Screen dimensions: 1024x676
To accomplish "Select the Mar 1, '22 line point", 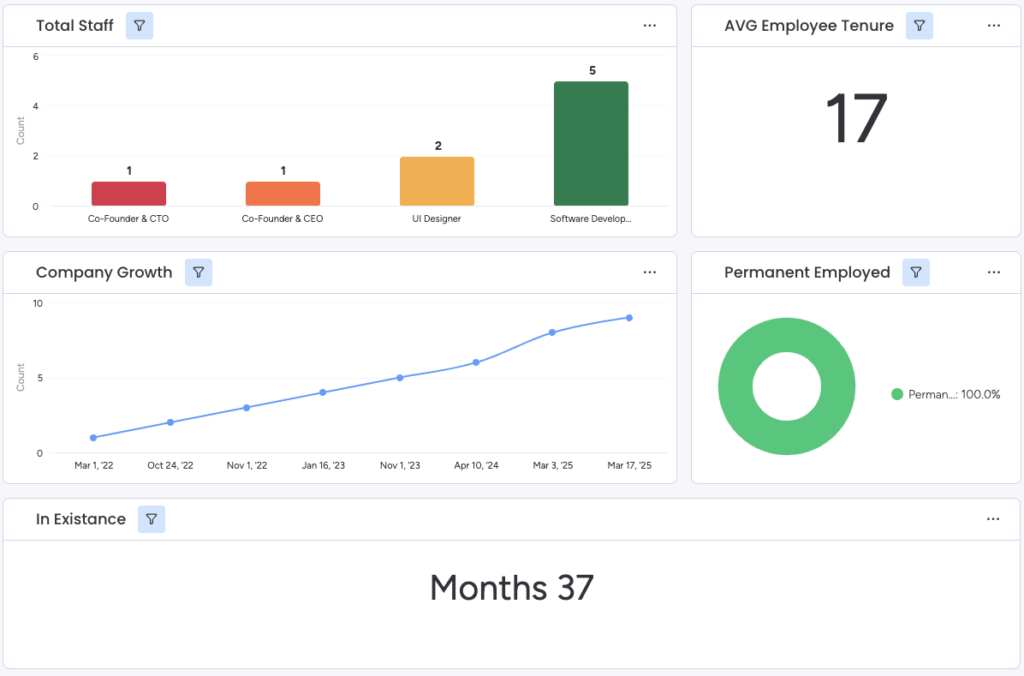I will click(x=93, y=437).
